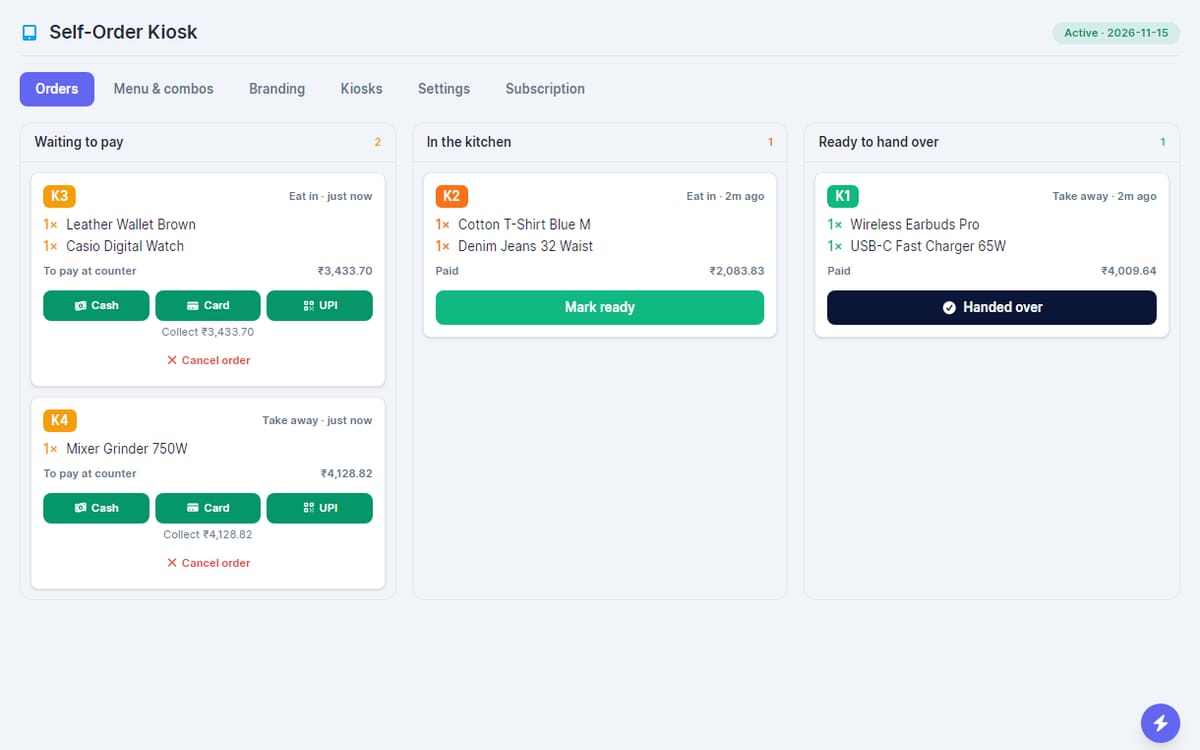Select the Cotton T-Shirt Blue M item
The height and width of the screenshot is (750, 1200).
pos(524,224)
